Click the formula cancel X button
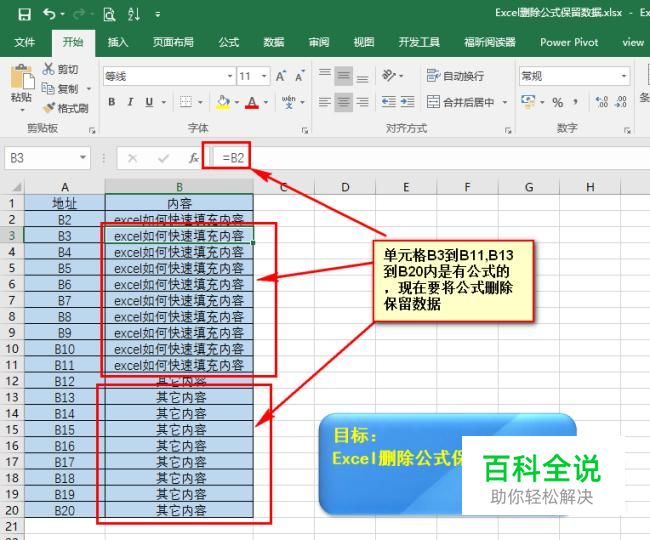This screenshot has height=540, width=650. (x=133, y=158)
